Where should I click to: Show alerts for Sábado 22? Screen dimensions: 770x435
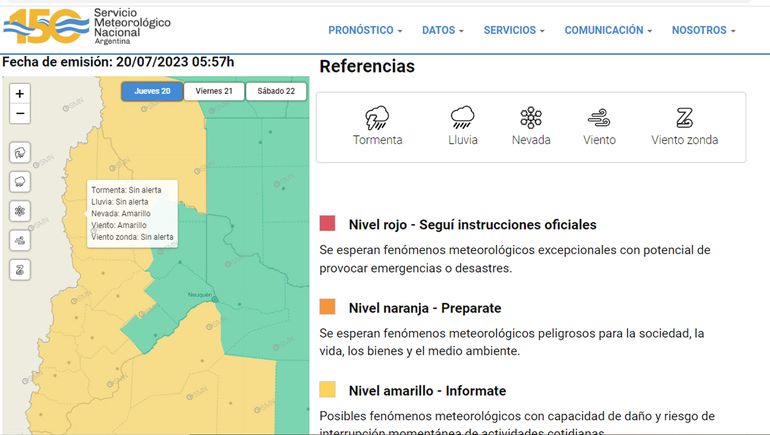click(x=276, y=91)
